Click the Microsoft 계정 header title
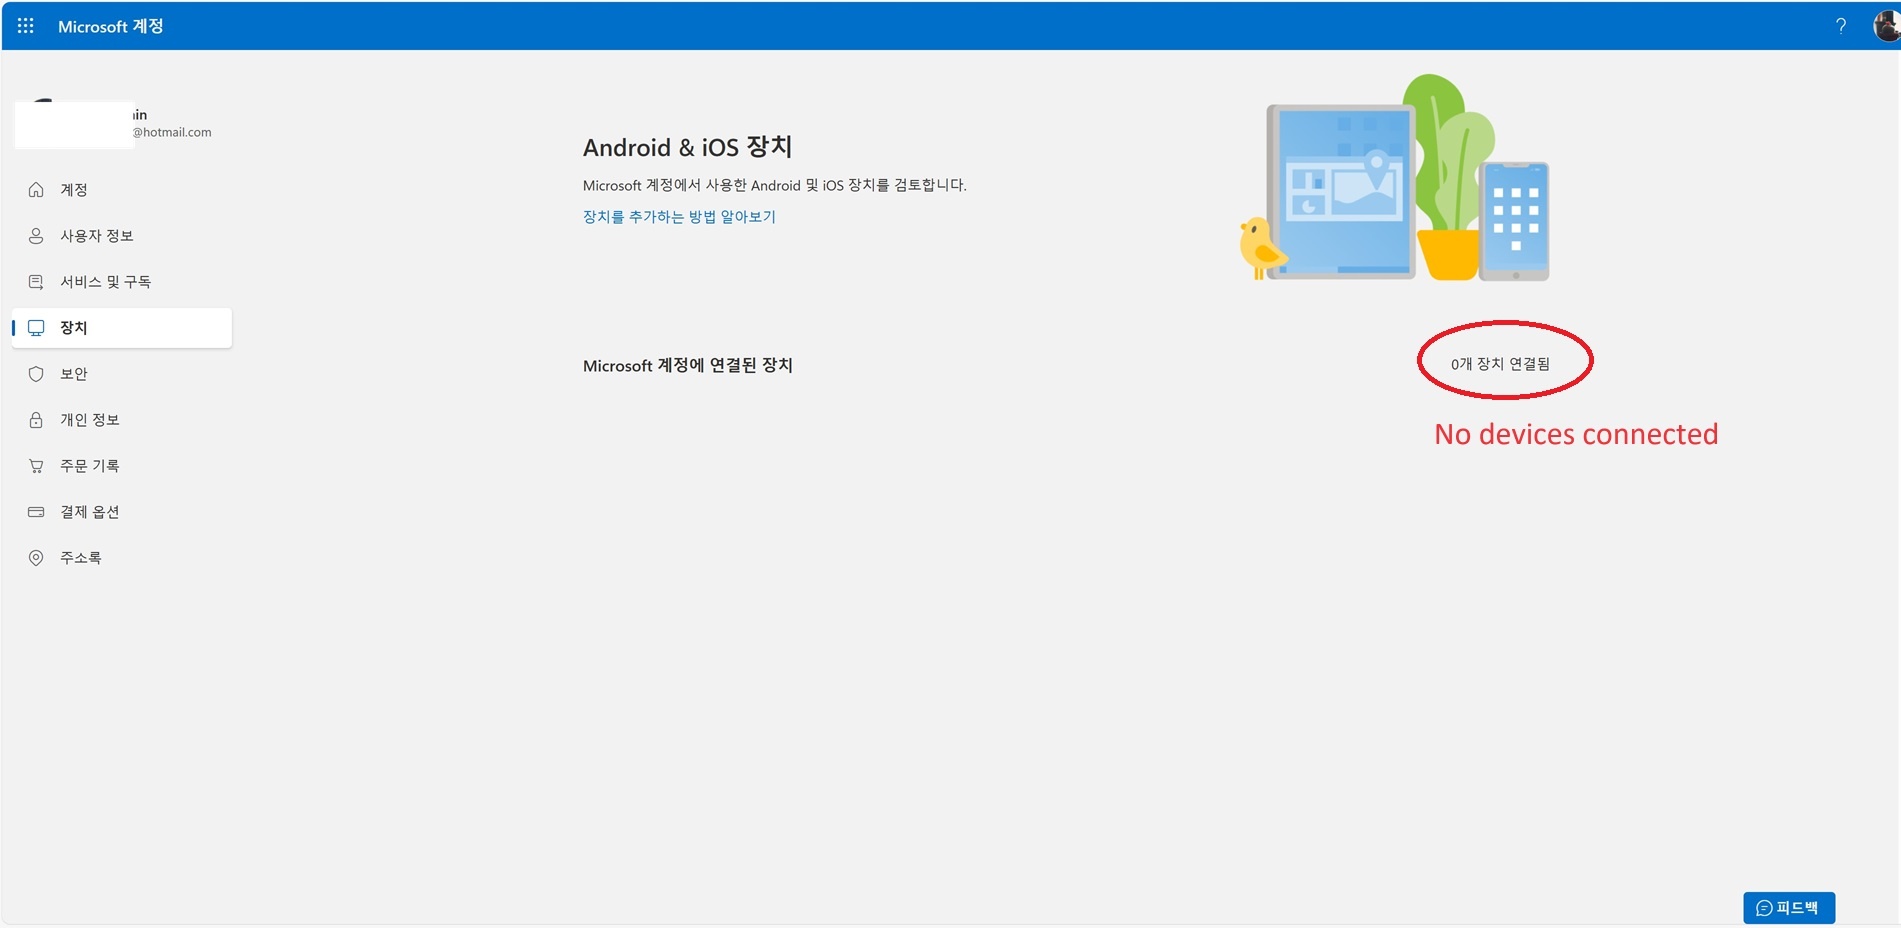 tap(111, 26)
